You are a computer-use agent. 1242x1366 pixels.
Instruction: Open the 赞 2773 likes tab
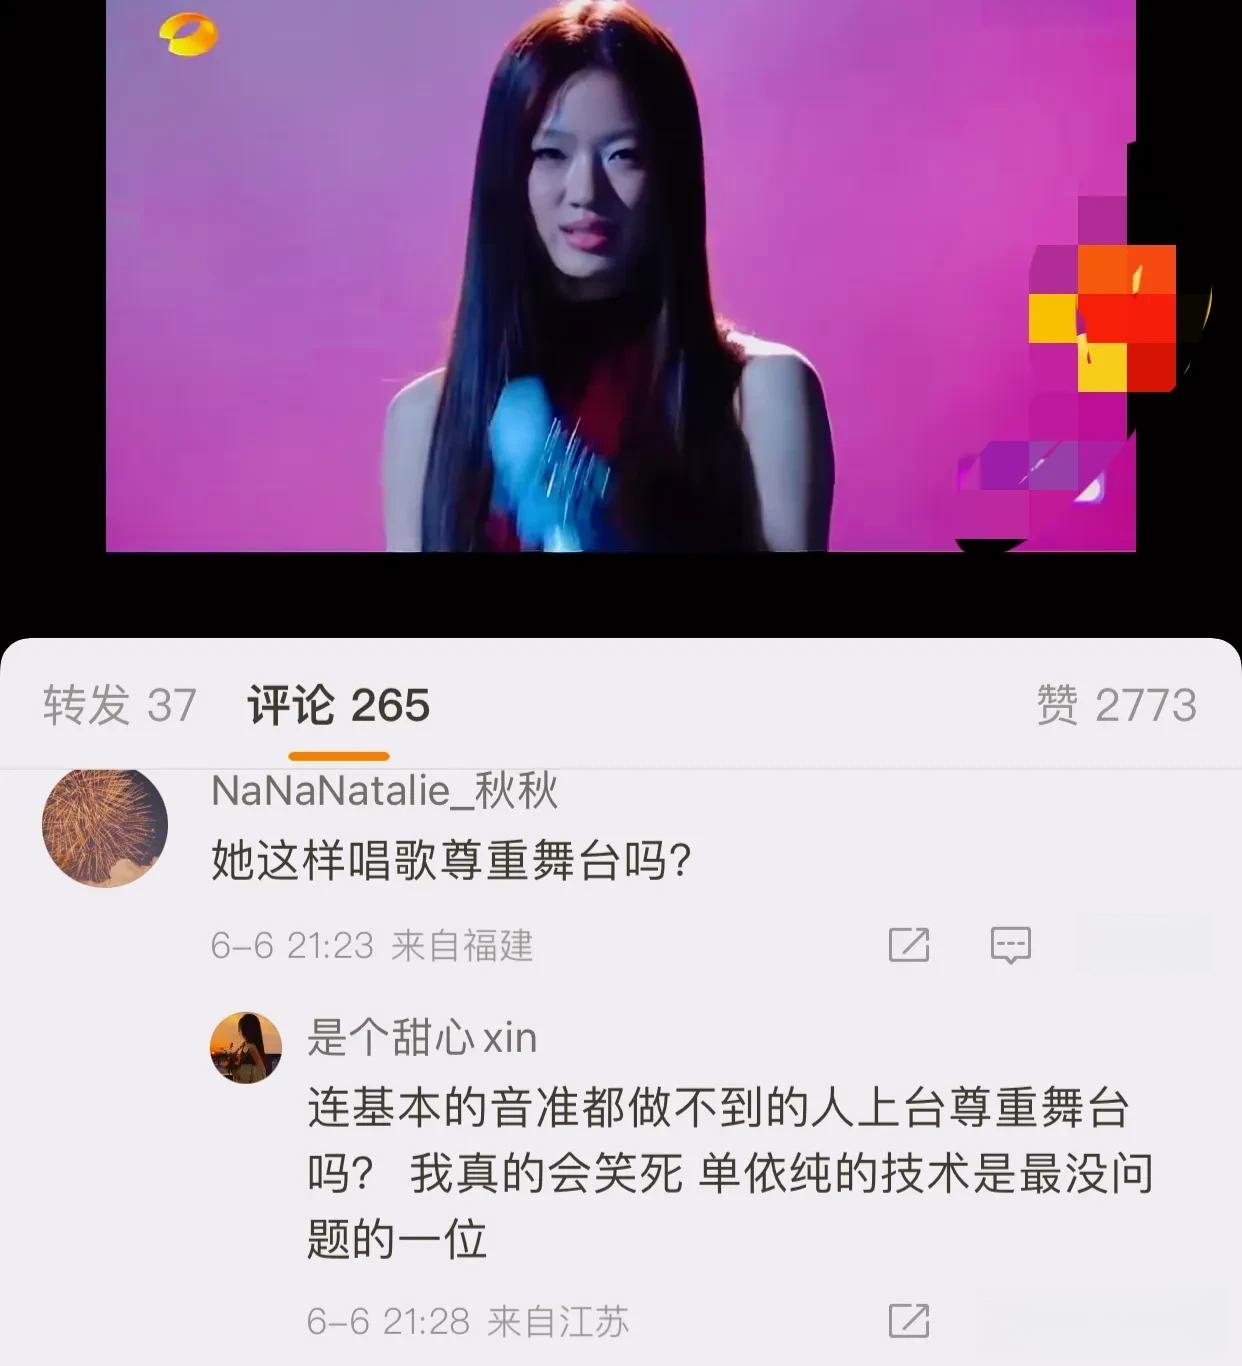coord(1116,705)
